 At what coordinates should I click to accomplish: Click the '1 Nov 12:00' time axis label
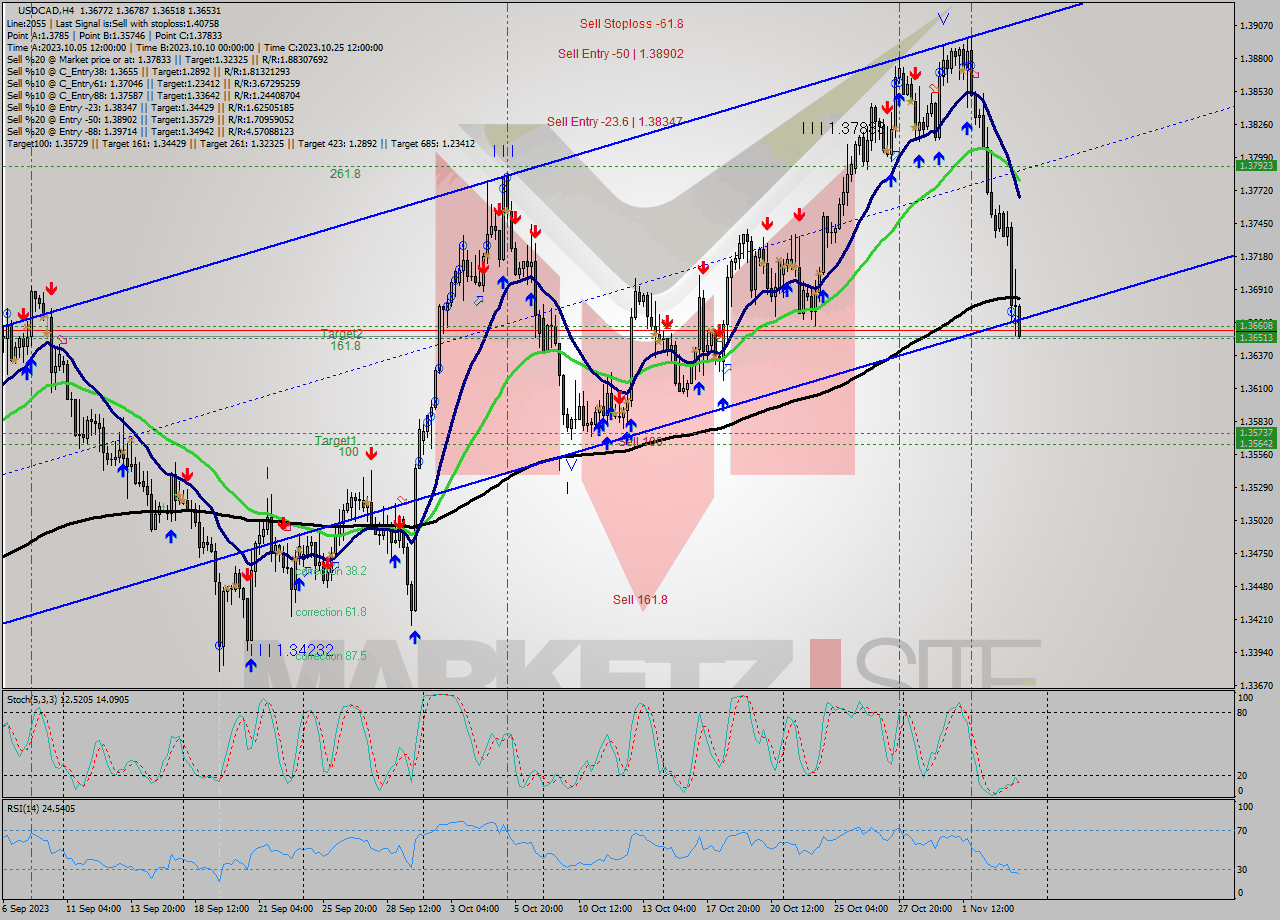[988, 909]
